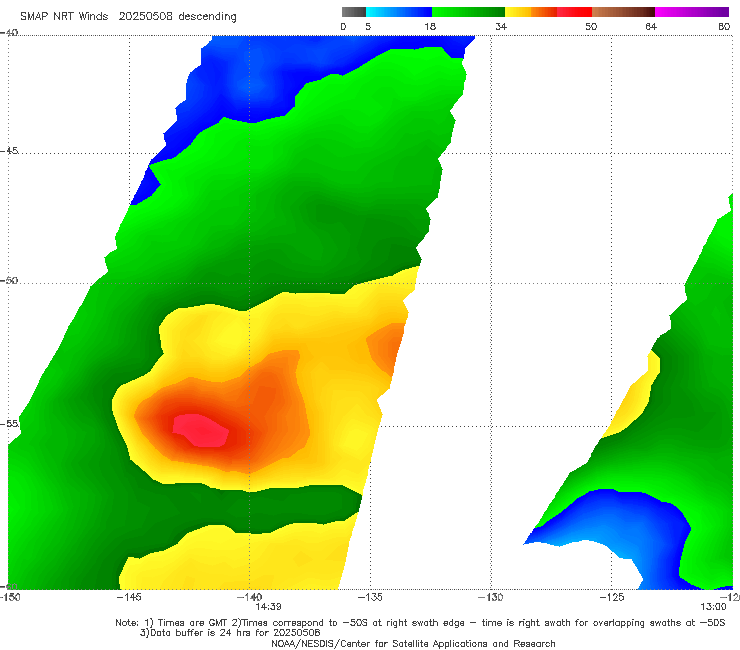
Task: Click the "5" label under the color scale
Action: pyautogui.click(x=368, y=27)
